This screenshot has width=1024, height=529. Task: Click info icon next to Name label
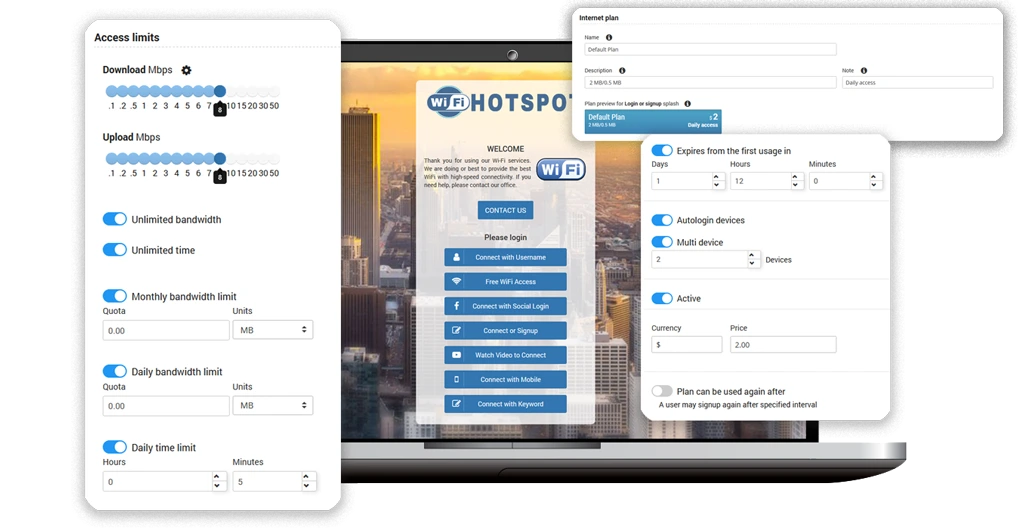pyautogui.click(x=609, y=37)
